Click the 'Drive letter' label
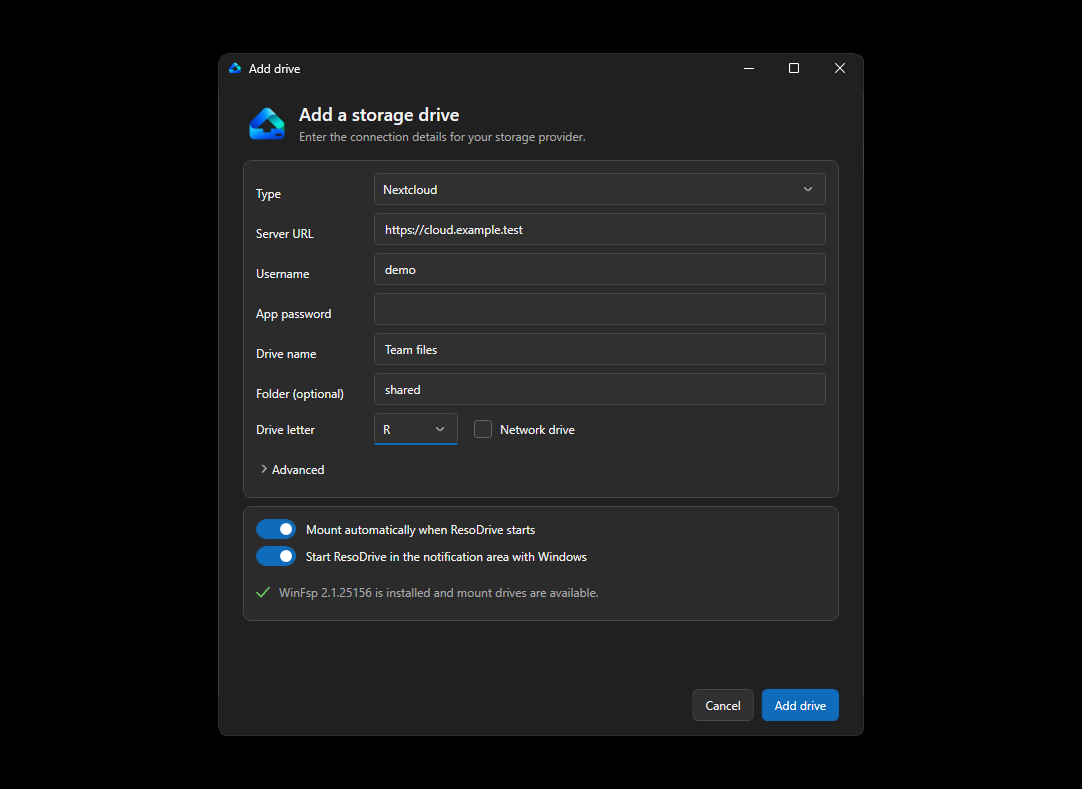The image size is (1082, 789). 285,430
